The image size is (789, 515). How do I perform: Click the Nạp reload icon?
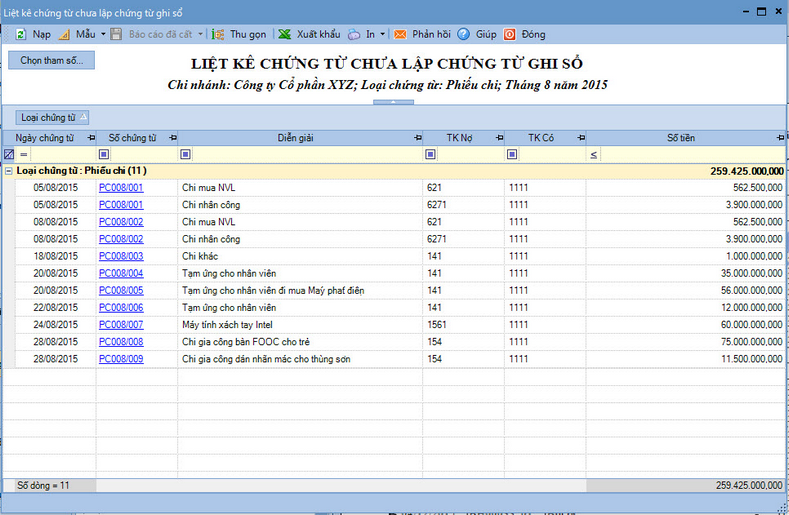[21, 34]
